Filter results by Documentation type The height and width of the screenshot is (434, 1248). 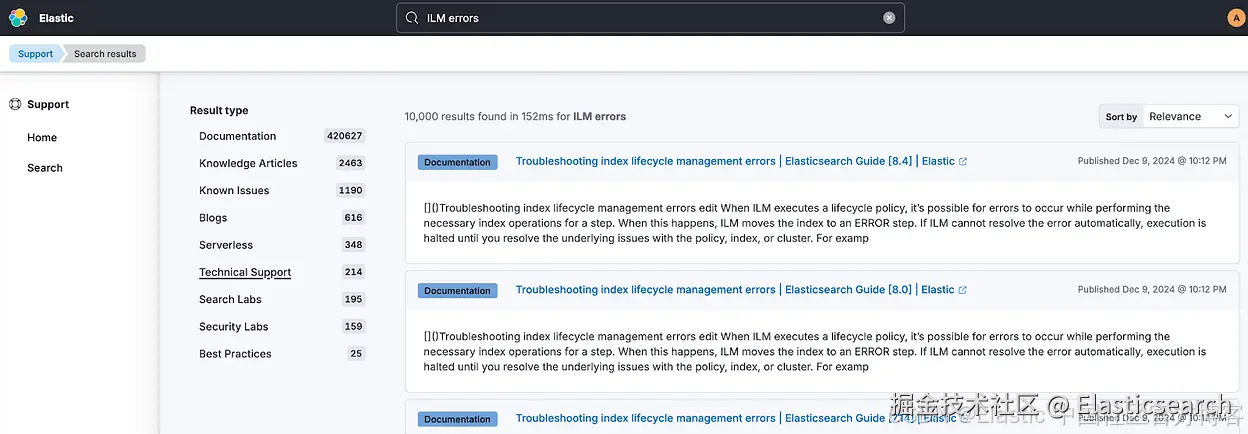point(237,136)
